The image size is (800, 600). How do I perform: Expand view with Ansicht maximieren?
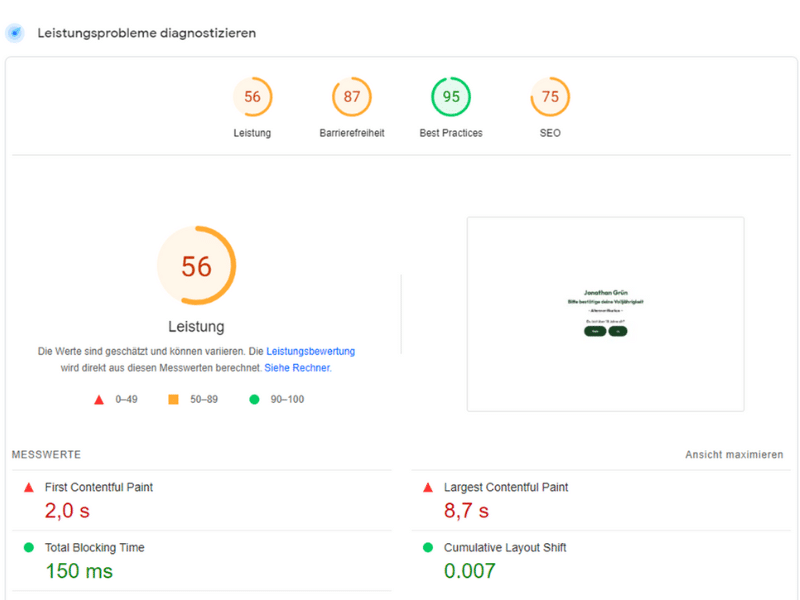tap(733, 455)
